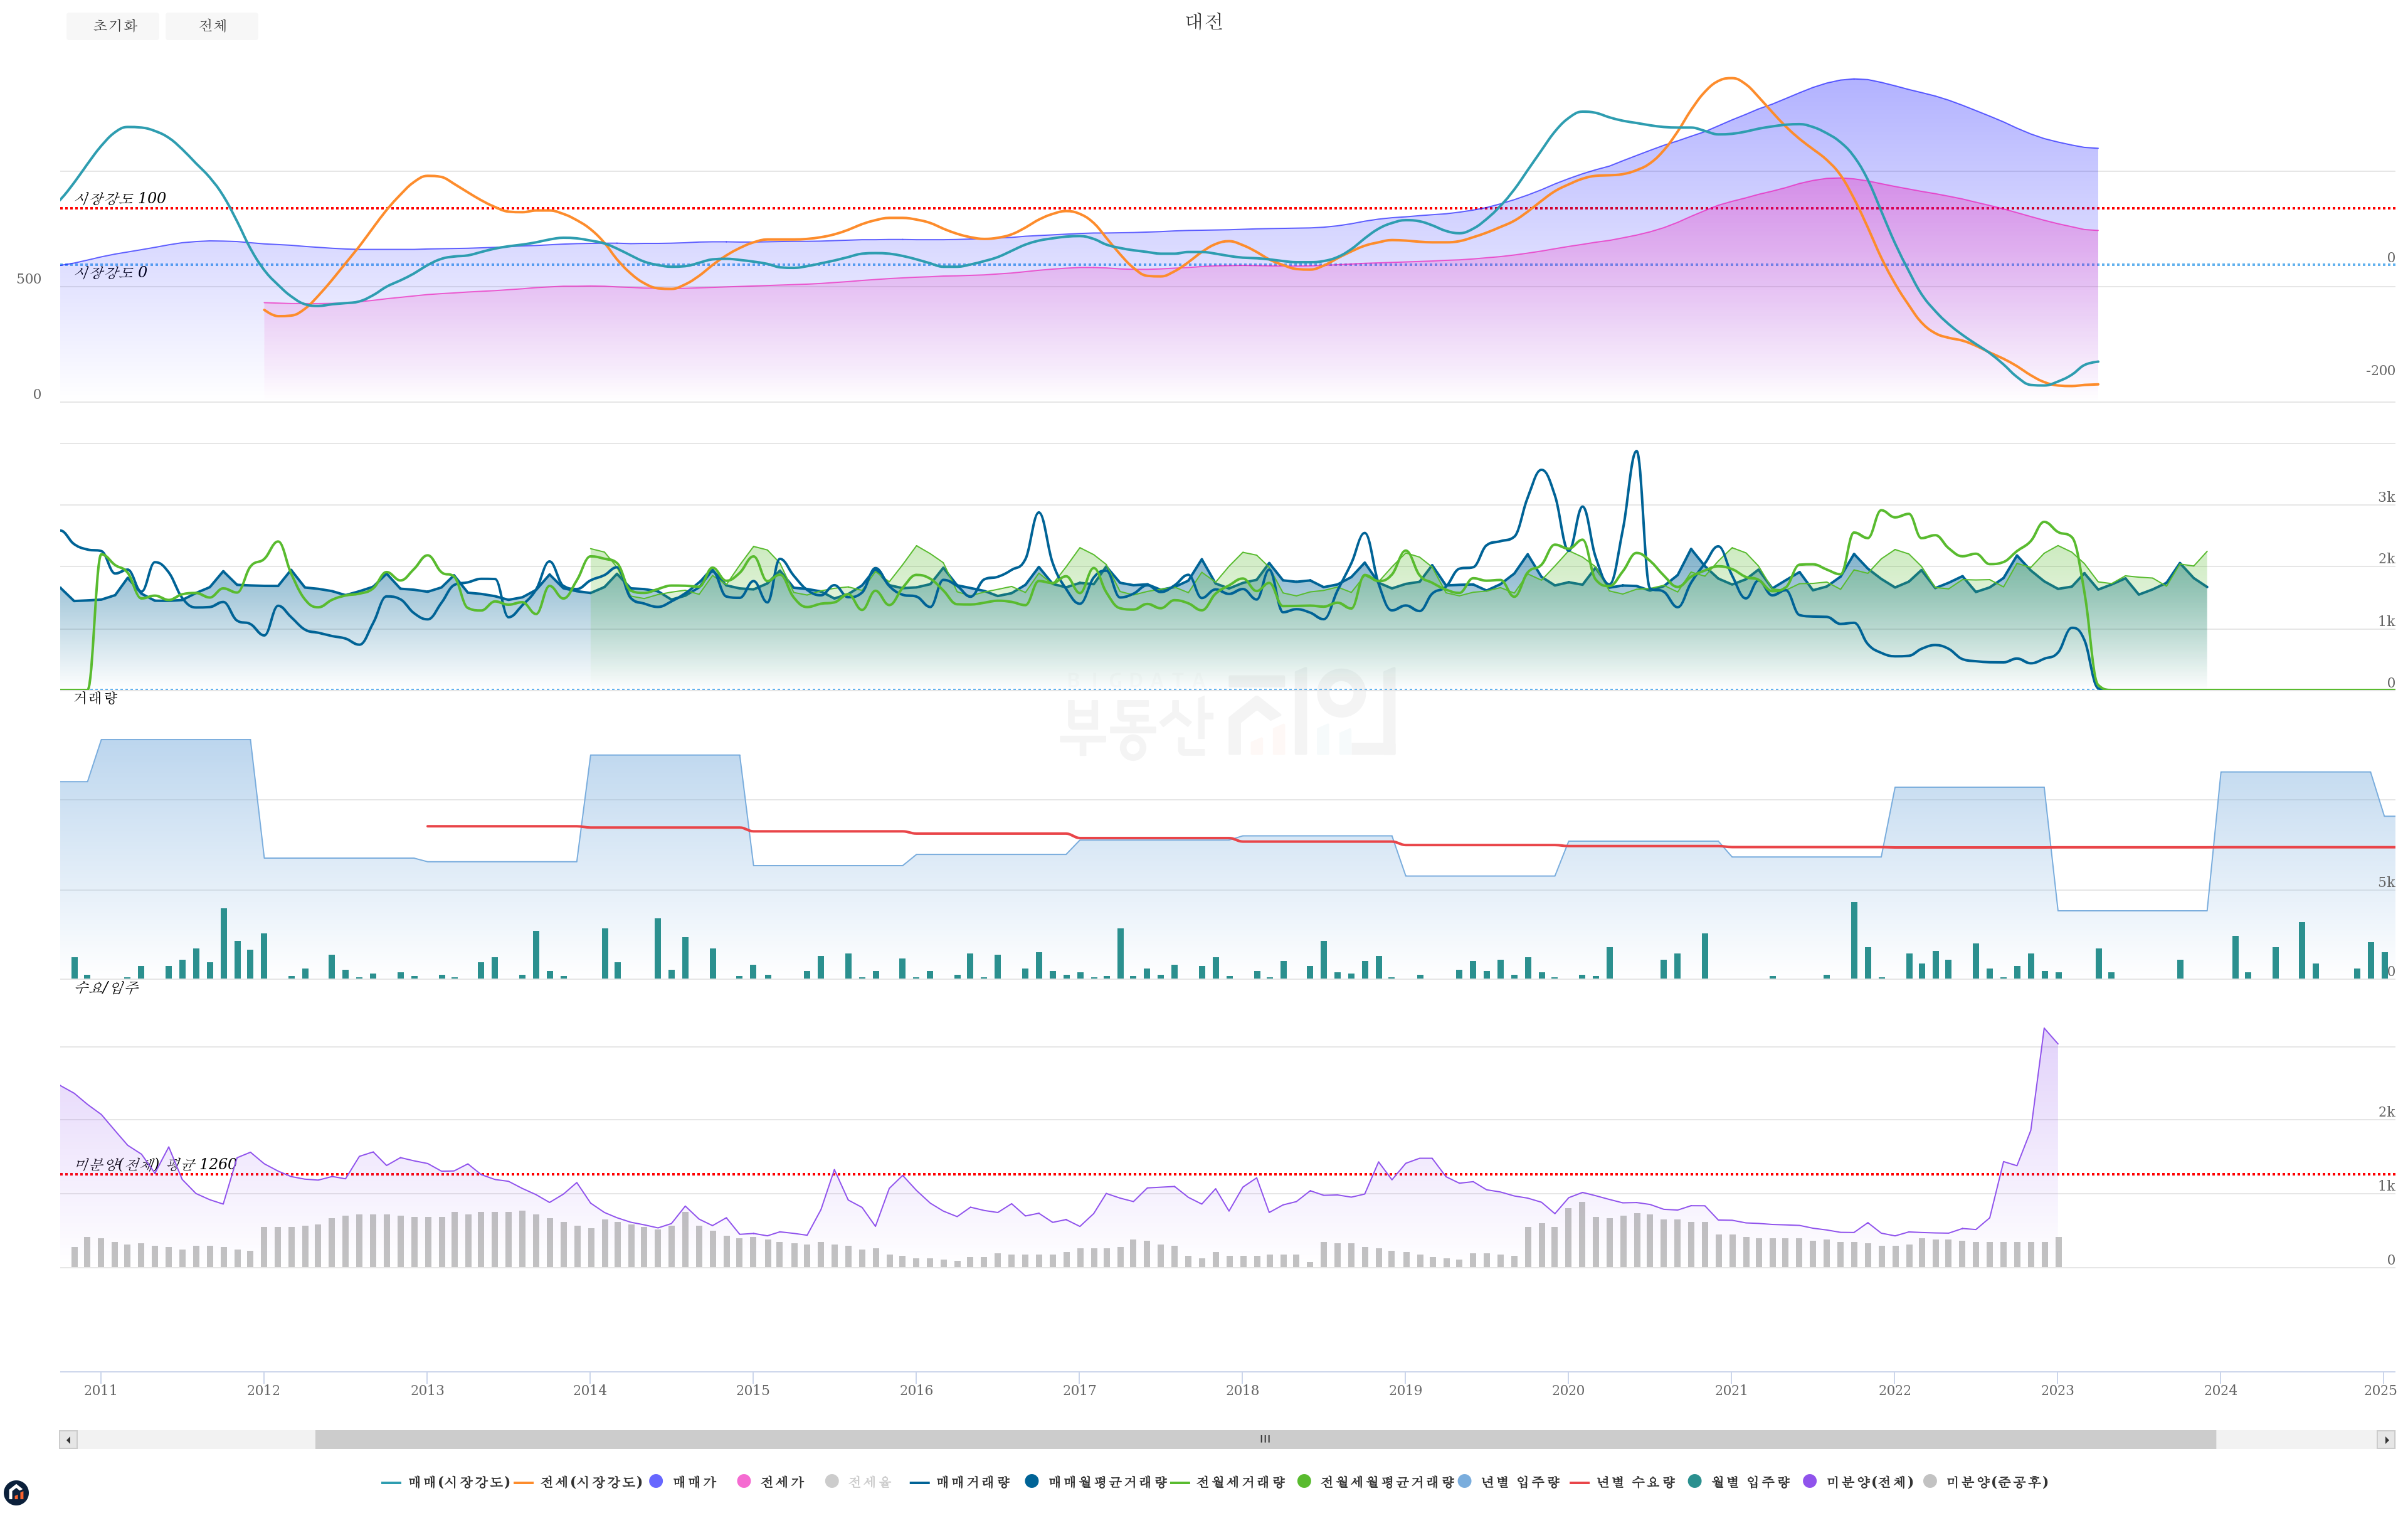Click the 전체 button

[212, 26]
